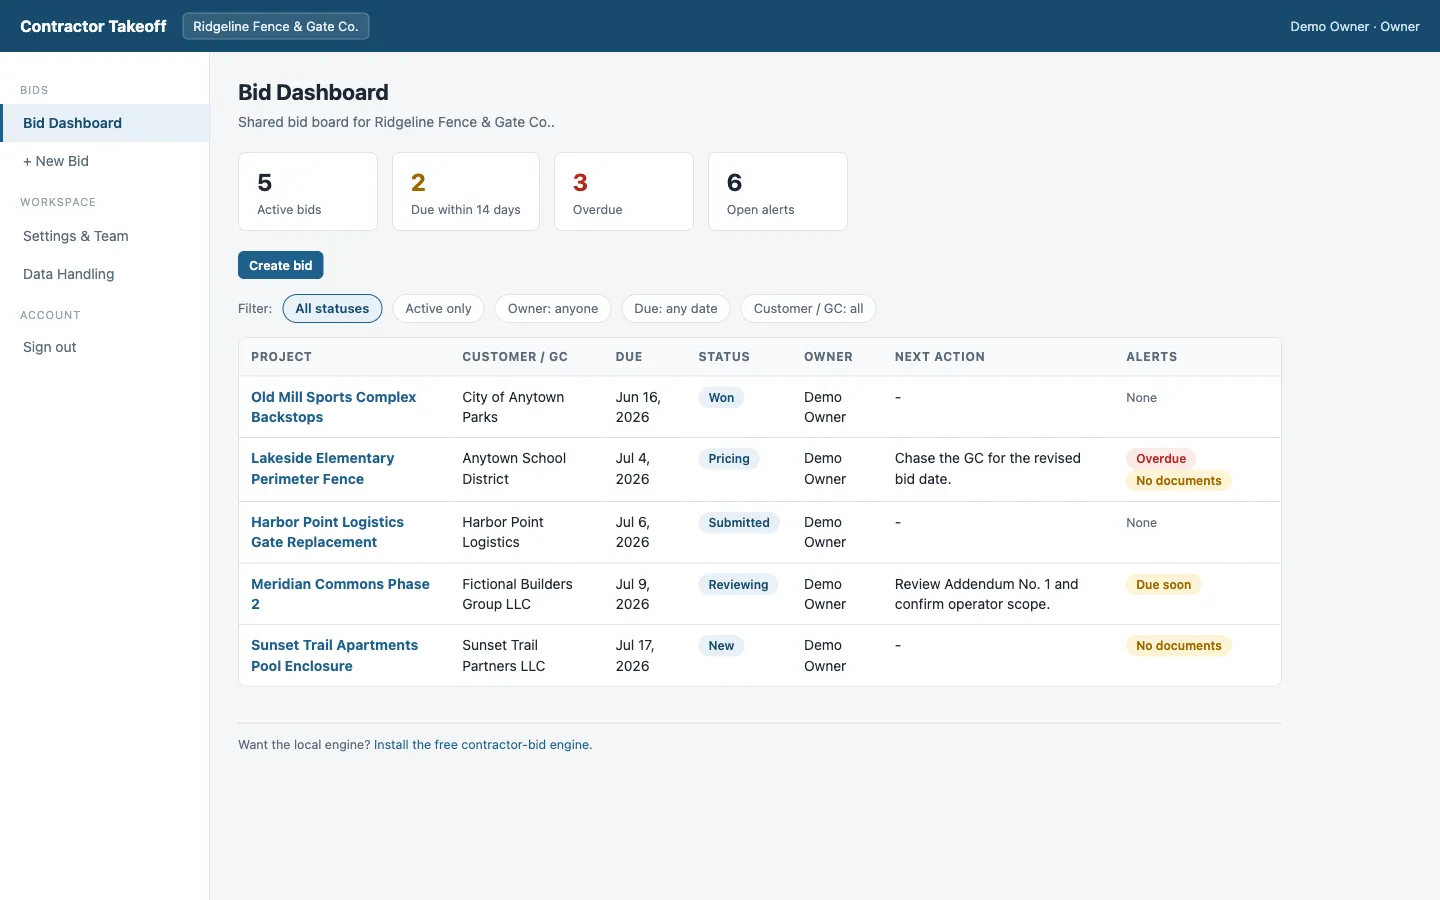Open Settings & Team
Viewport: 1440px width, 900px height.
pyautogui.click(x=105, y=236)
